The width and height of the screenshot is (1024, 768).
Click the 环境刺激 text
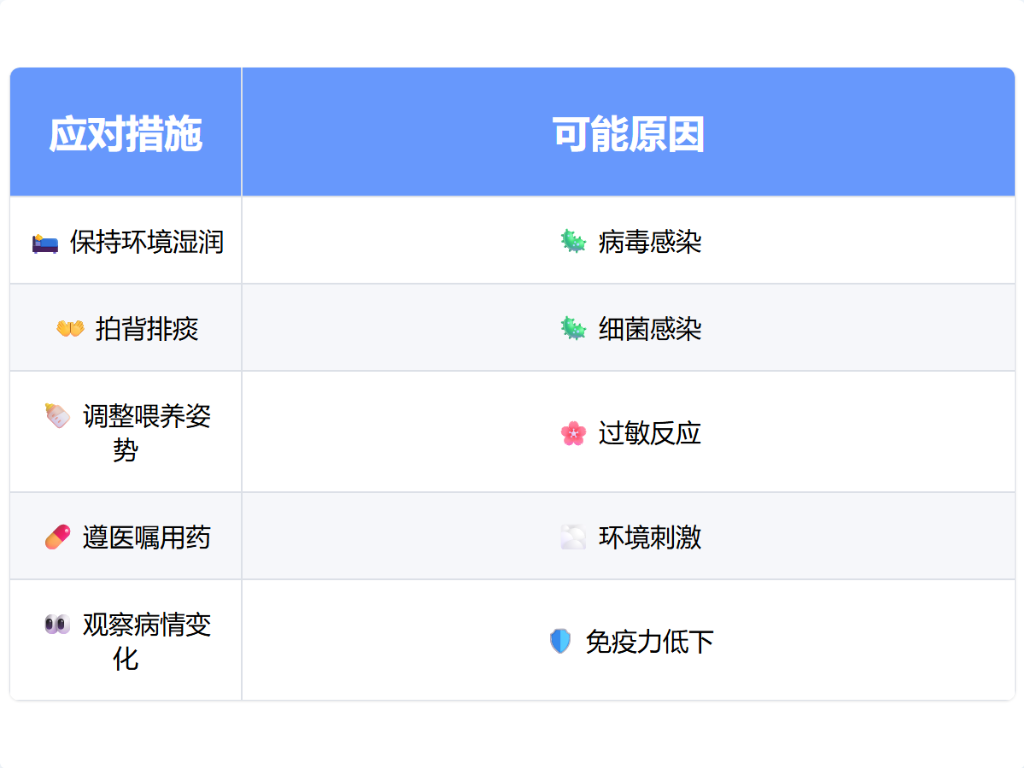(x=650, y=537)
